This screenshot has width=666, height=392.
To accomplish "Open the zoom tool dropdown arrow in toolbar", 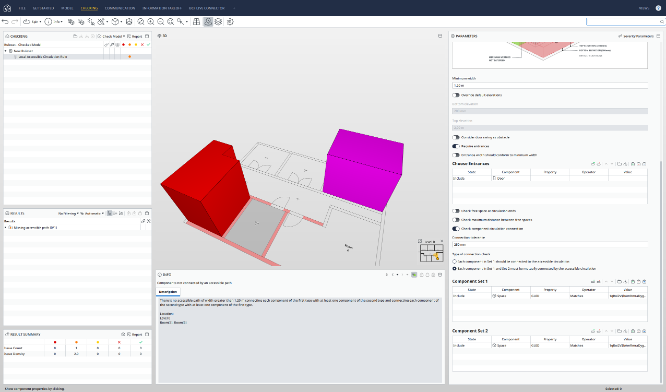I will (x=186, y=22).
